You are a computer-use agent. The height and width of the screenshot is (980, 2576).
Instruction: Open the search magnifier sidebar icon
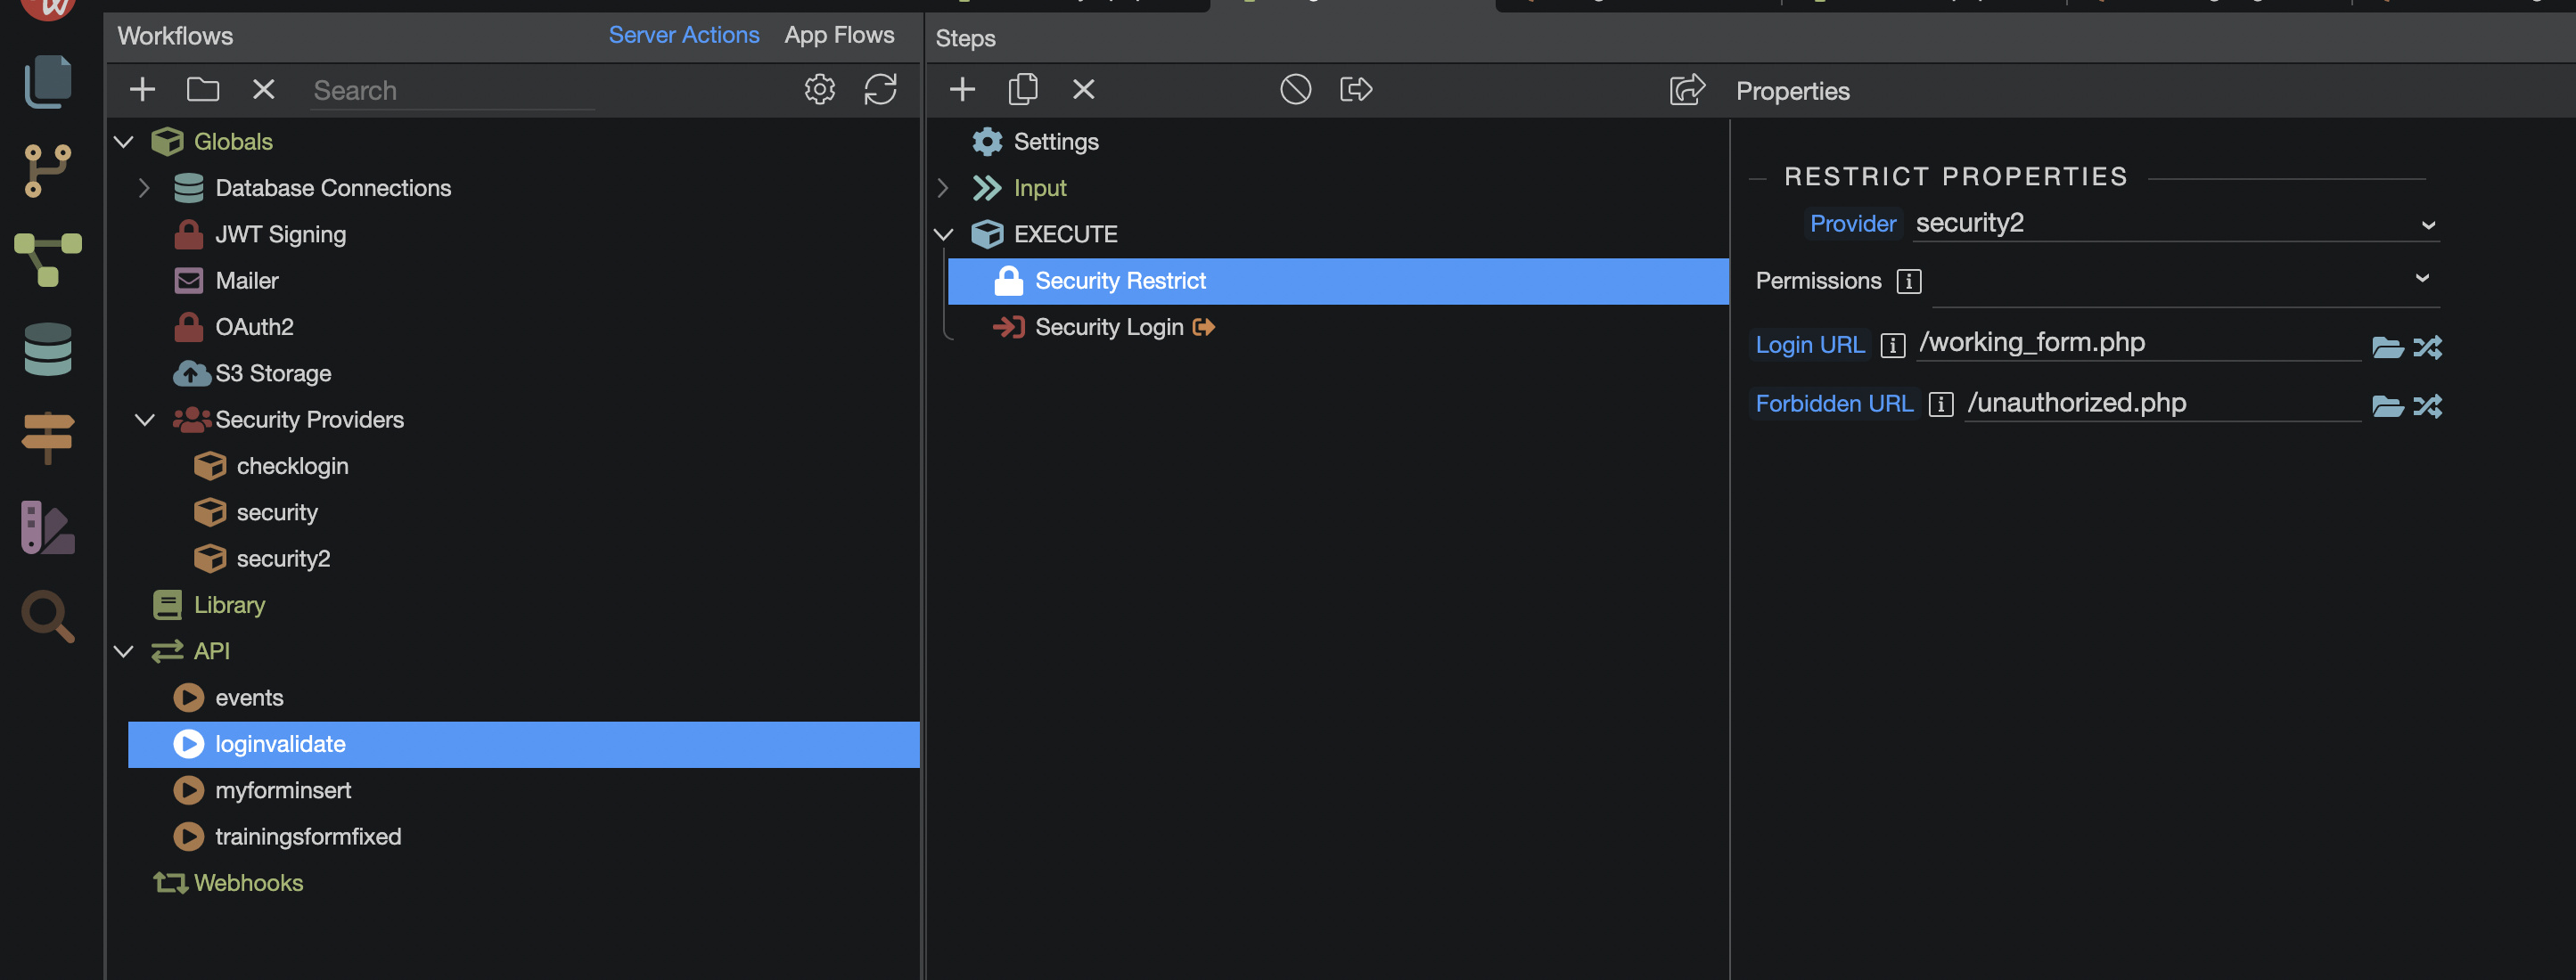48,616
